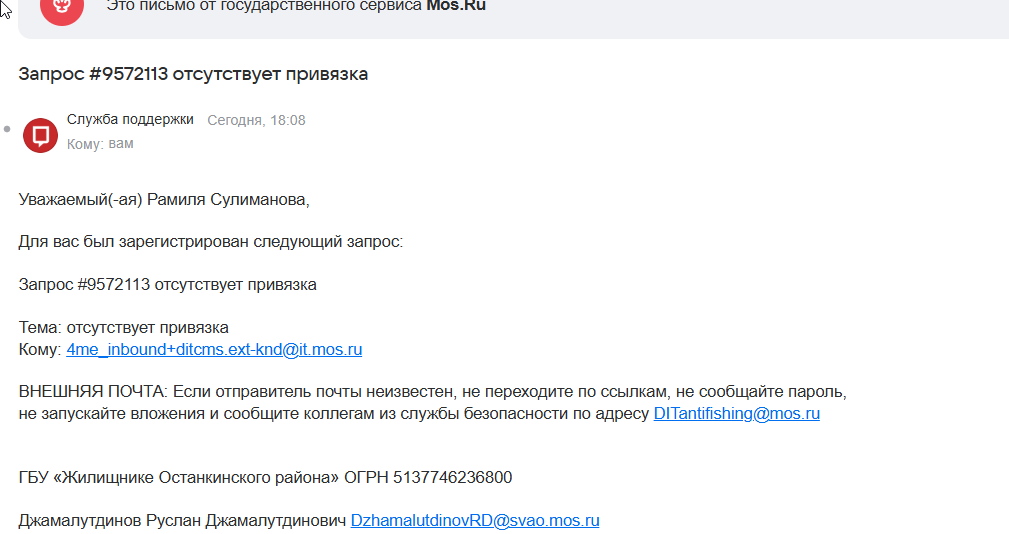Click the warning line не запускайте вложения
Screen dimensions: 1009x534
point(333,413)
